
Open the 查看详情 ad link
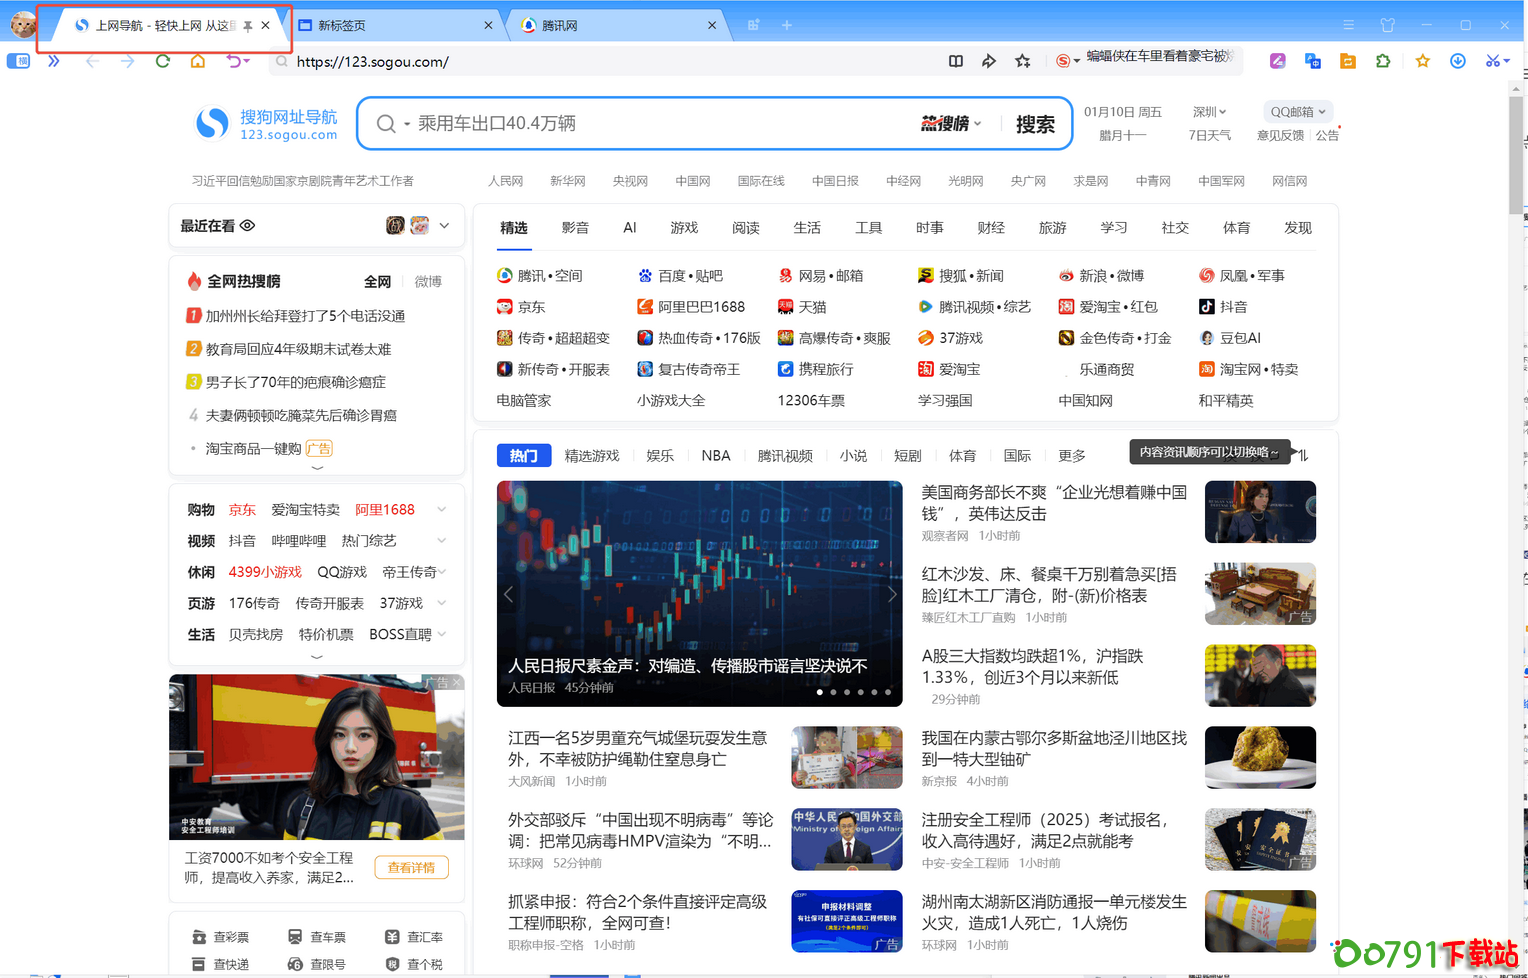pyautogui.click(x=411, y=867)
